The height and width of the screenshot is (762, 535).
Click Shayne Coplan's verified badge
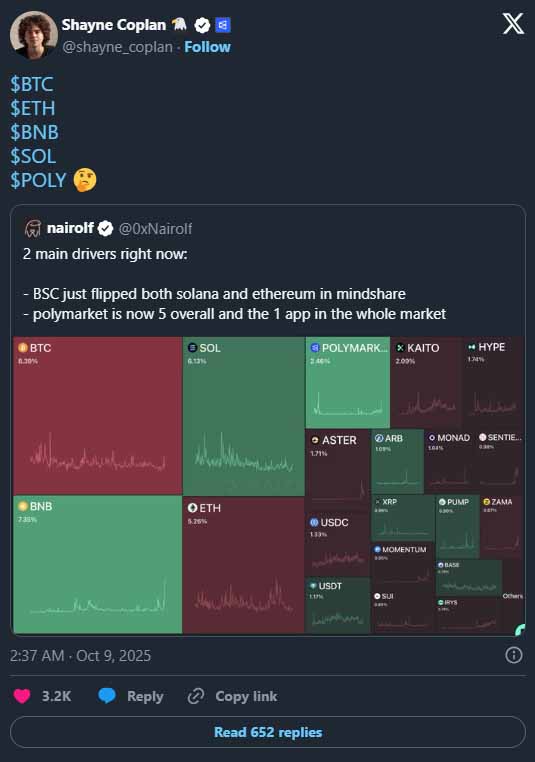point(202,25)
